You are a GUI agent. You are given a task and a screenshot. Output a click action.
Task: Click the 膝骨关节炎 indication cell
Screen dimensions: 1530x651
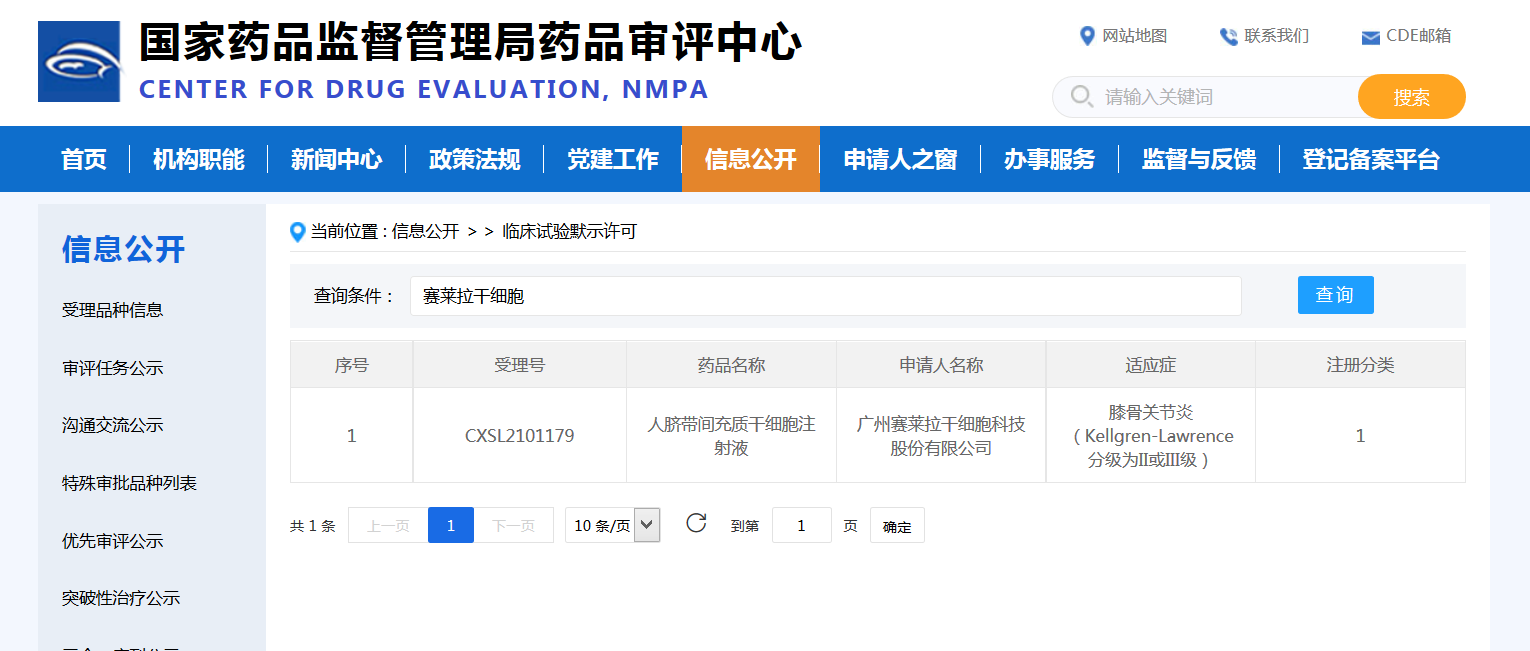click(1151, 436)
